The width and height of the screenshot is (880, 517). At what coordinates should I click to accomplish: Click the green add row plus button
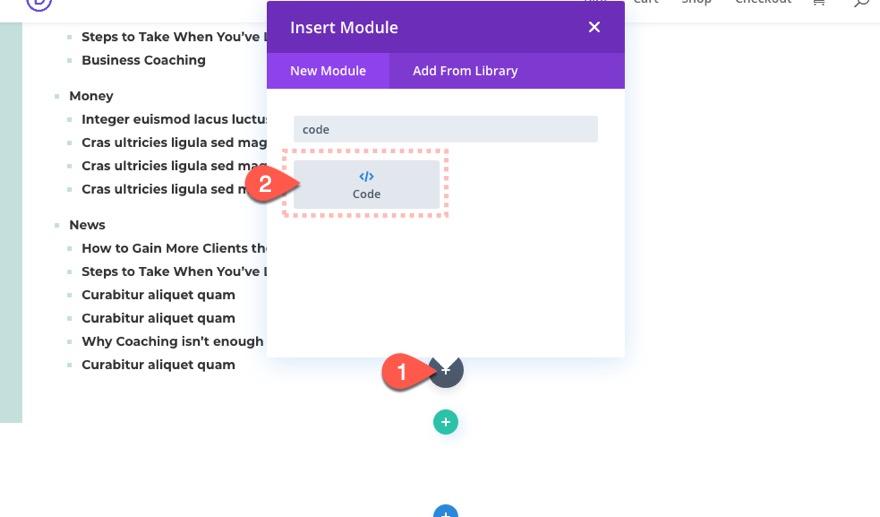(x=446, y=422)
